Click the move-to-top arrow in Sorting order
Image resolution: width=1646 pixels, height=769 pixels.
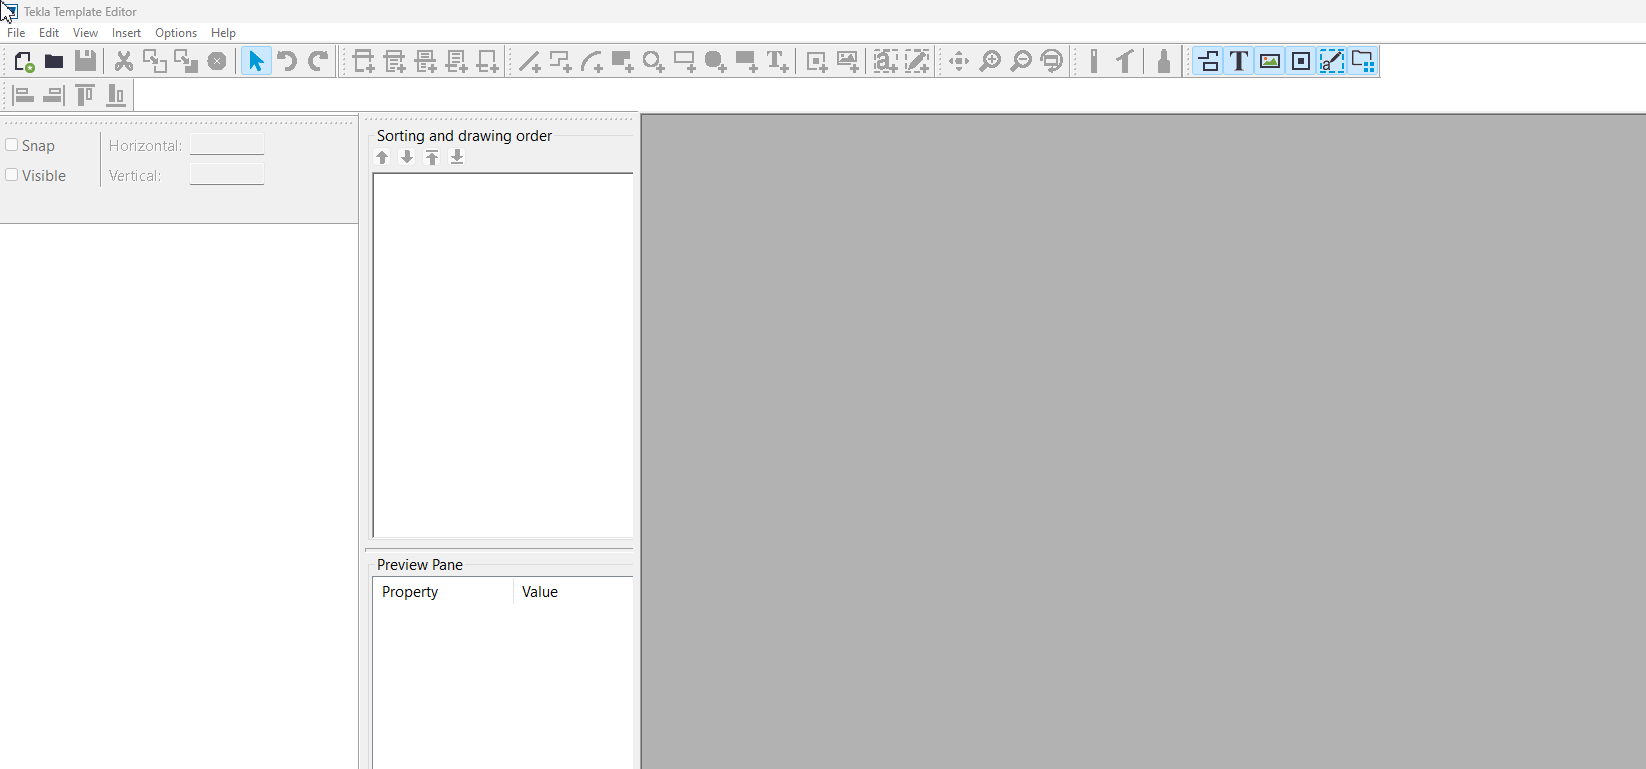point(432,157)
